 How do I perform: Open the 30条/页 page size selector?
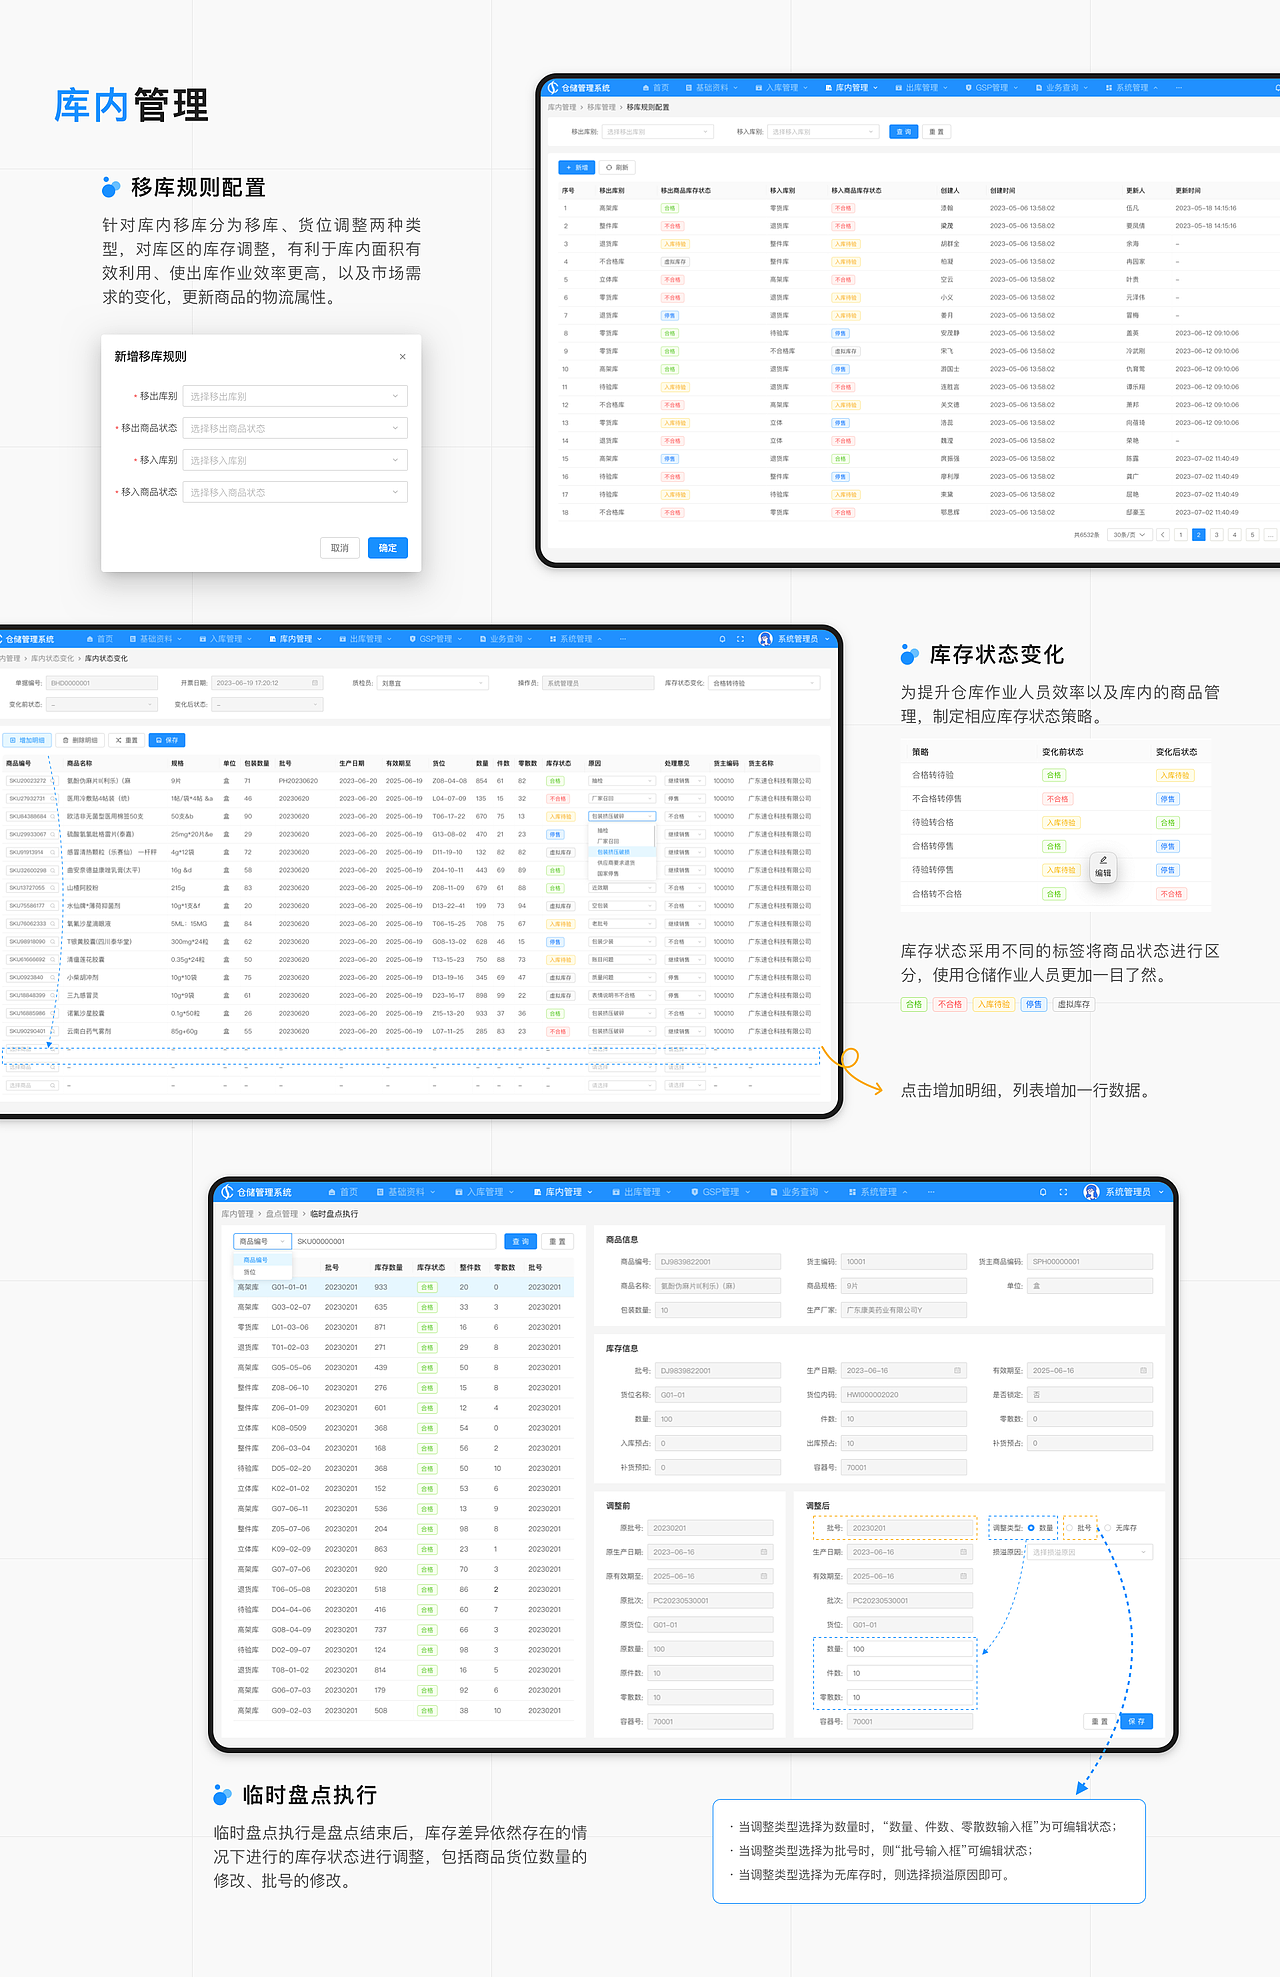click(1128, 535)
